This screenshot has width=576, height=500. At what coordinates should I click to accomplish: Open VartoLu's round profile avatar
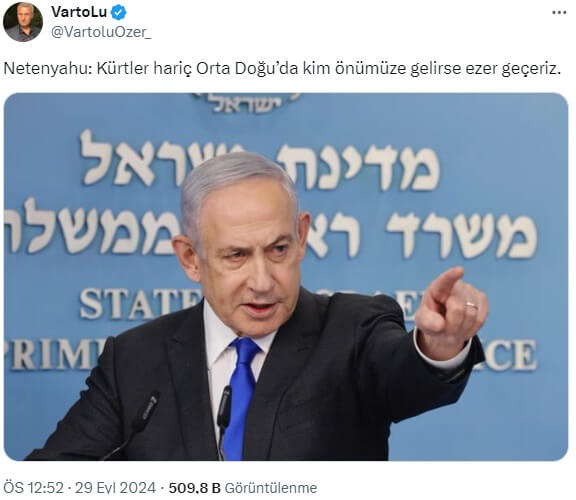pyautogui.click(x=23, y=22)
